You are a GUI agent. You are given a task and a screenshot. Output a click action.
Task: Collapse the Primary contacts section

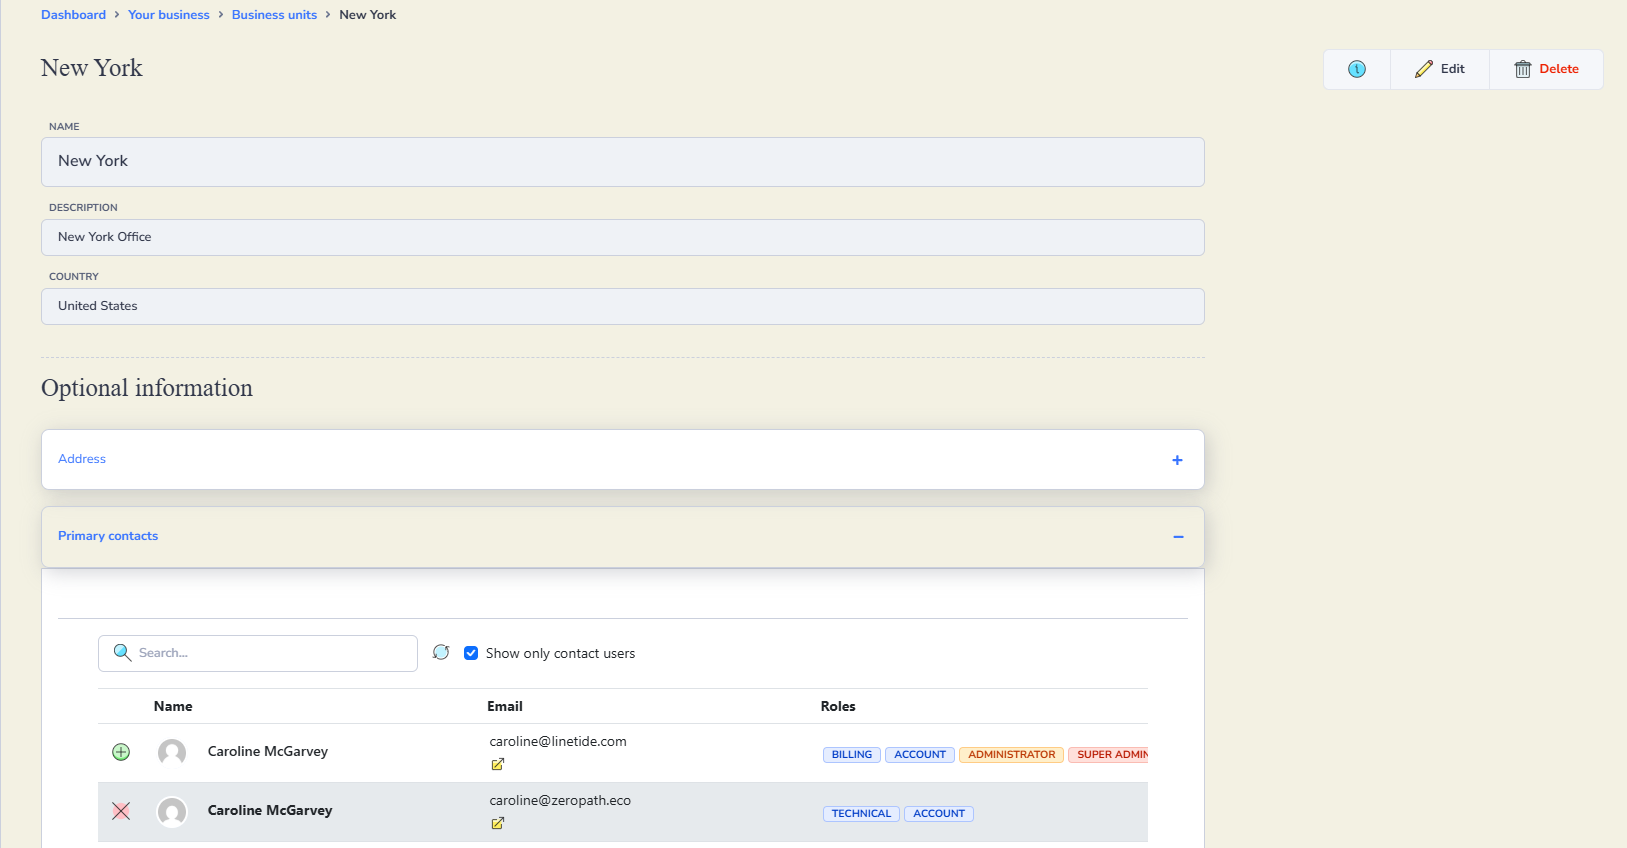point(1178,537)
